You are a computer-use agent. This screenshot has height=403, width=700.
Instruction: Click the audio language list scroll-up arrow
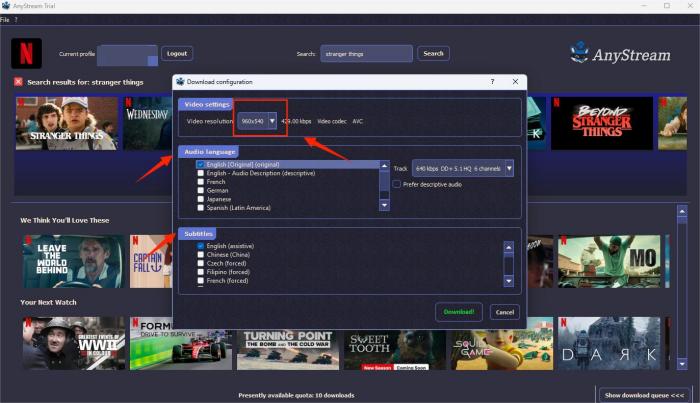384,166
